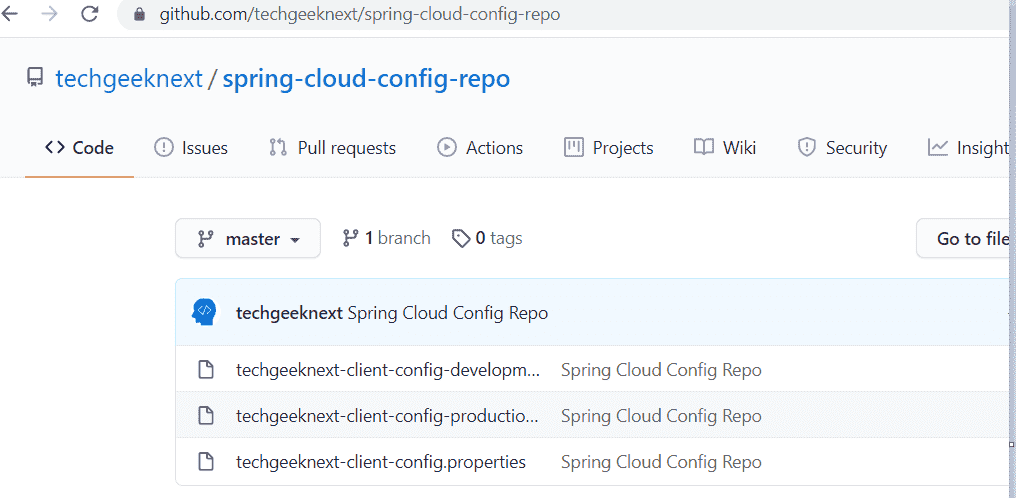Open the Issues tab
Screen dimensions: 1016x498
190,148
